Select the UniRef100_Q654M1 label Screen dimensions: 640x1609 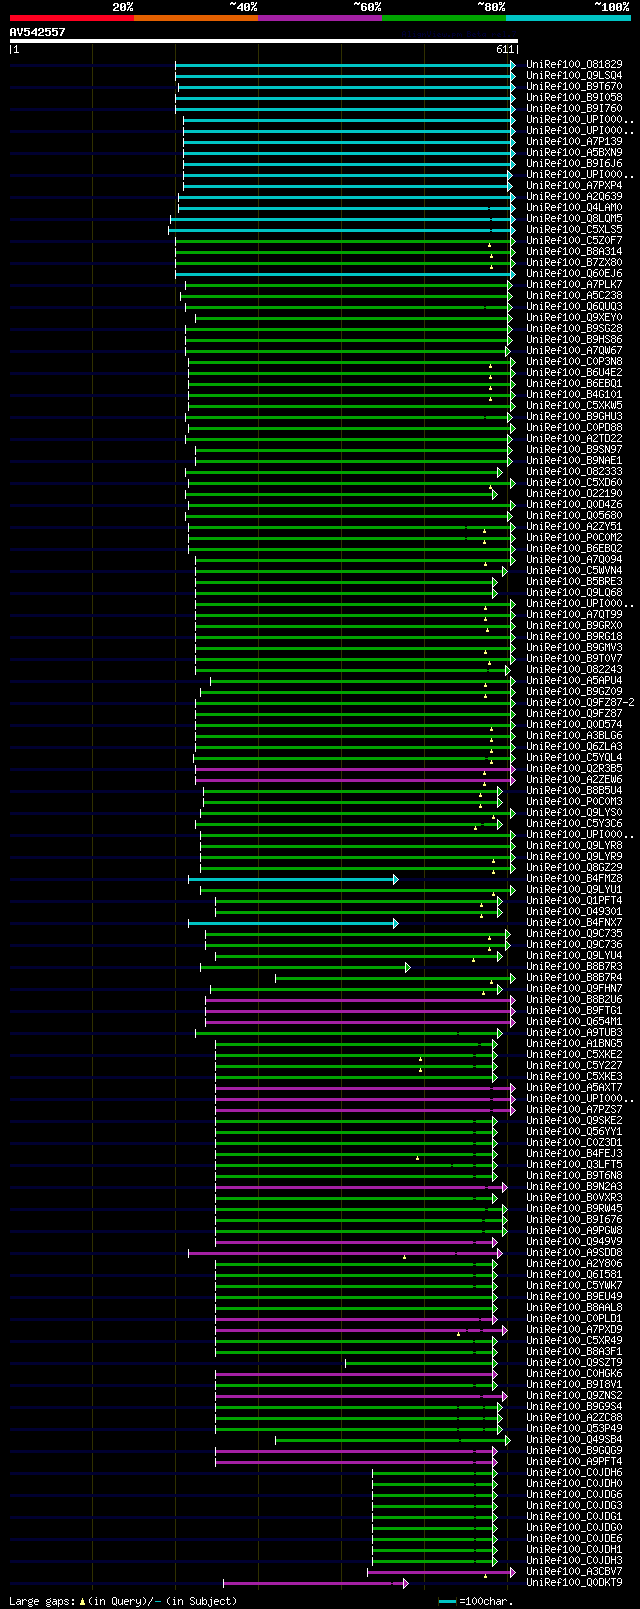(x=574, y=1022)
